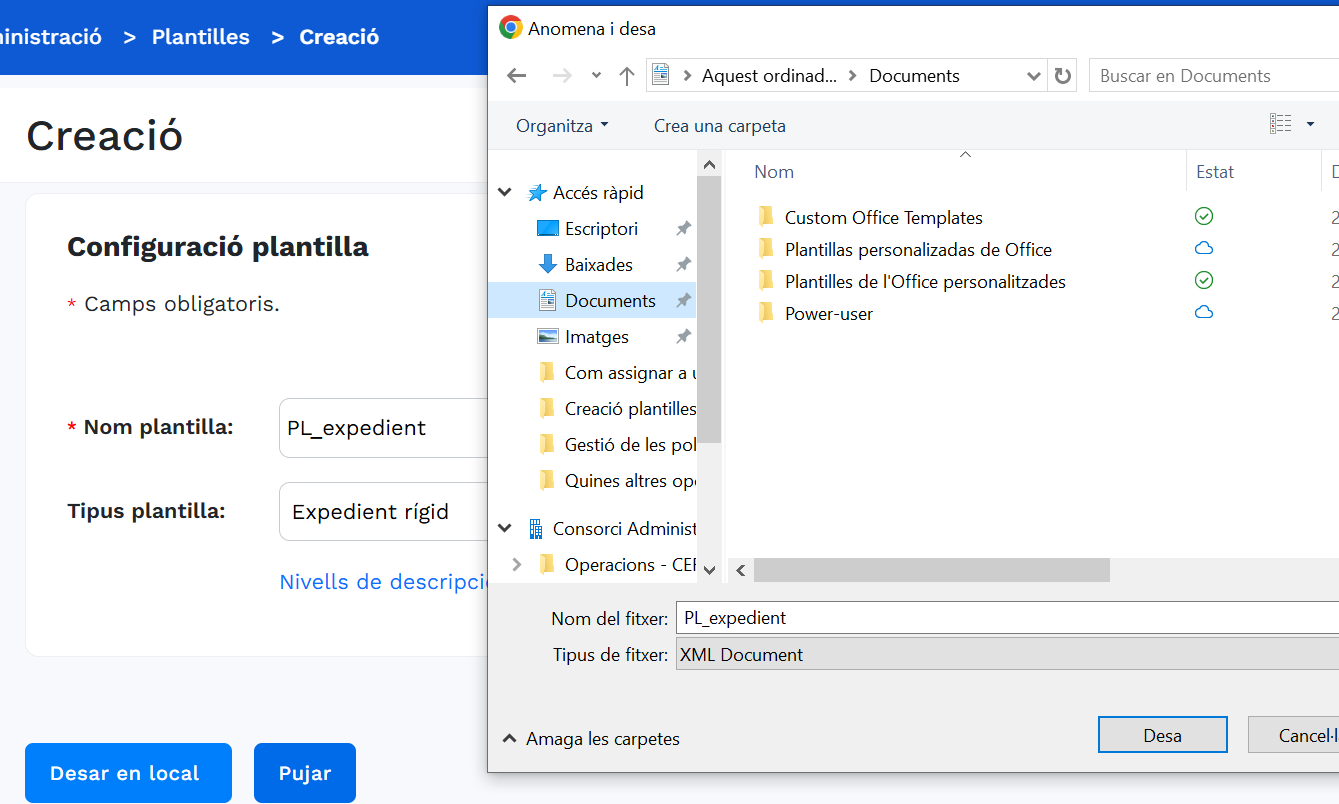This screenshot has width=1339, height=804.
Task: Select the Power-user folder
Action: pos(829,314)
